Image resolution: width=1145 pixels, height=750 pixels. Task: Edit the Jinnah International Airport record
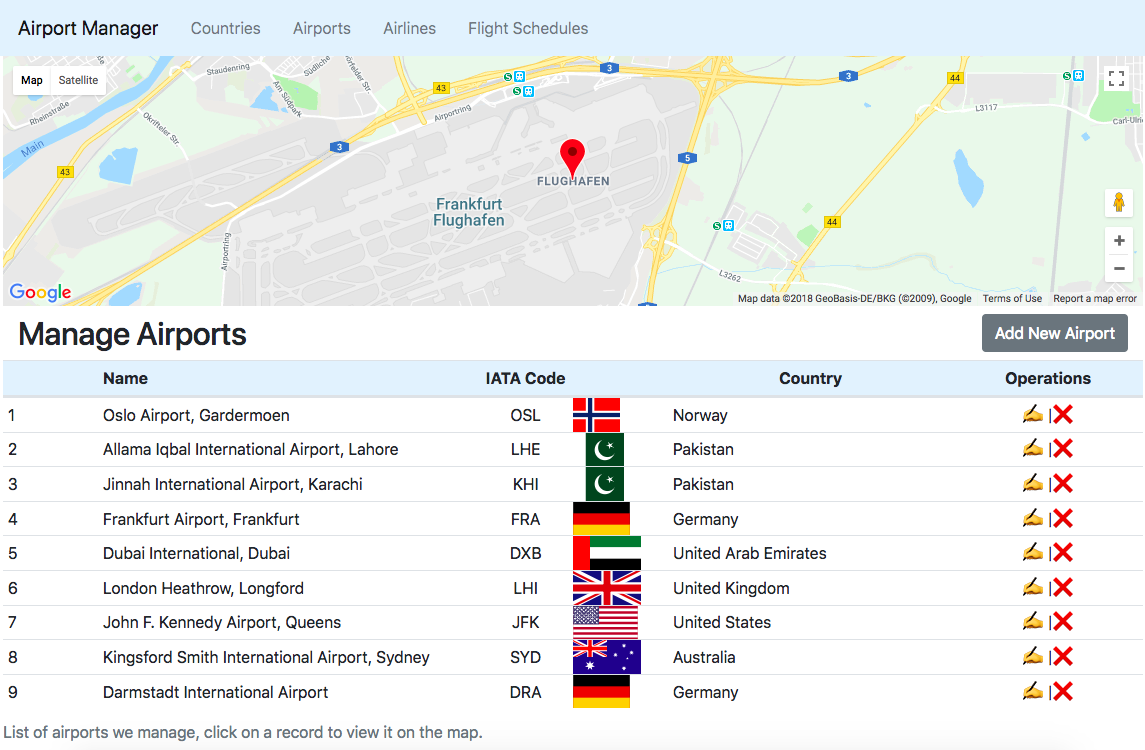1033,483
